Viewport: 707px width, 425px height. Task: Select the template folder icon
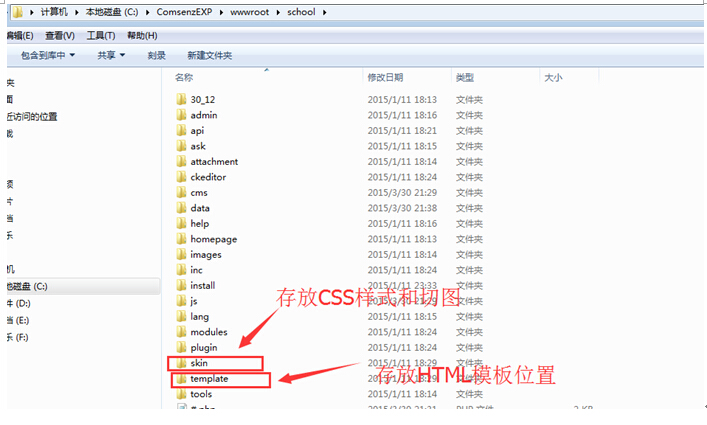click(181, 379)
